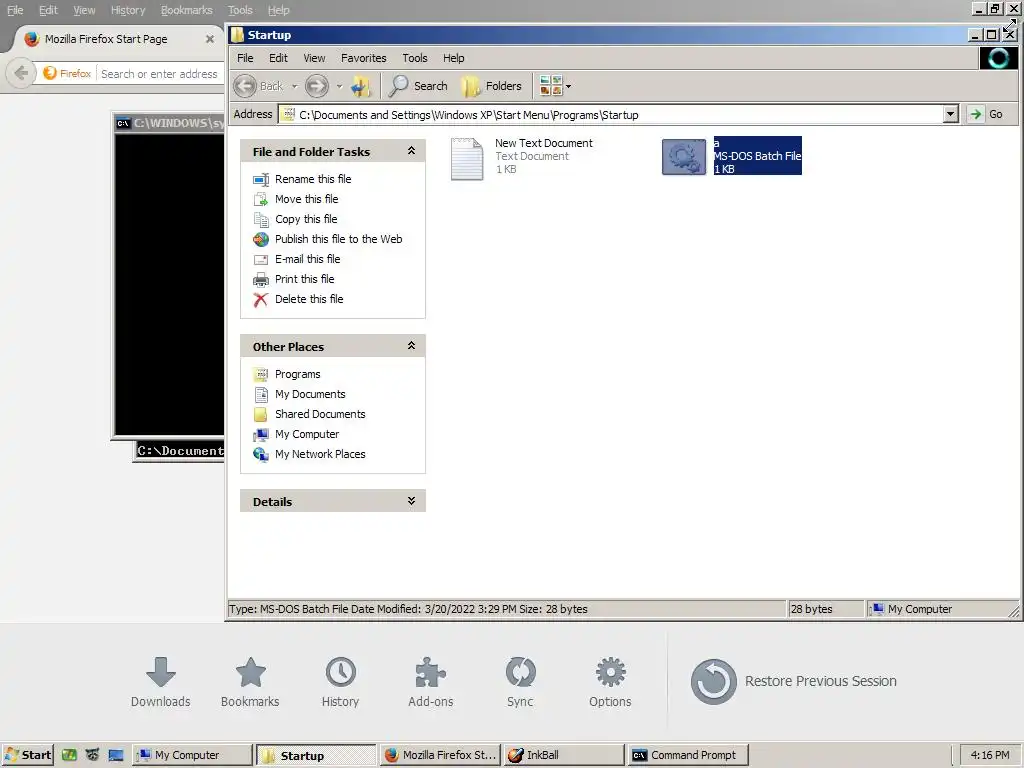
Task: Open the Favorites menu
Action: click(364, 58)
